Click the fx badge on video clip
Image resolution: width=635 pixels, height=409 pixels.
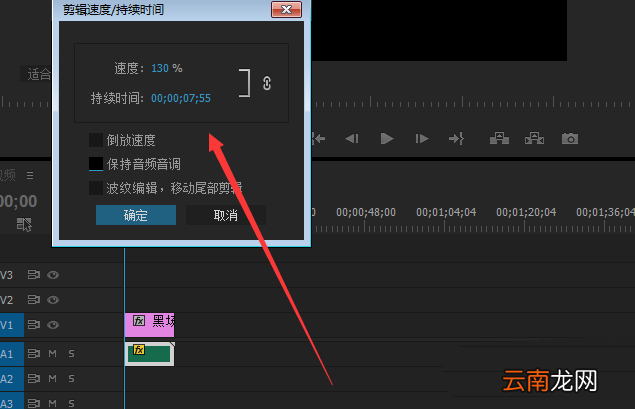pyautogui.click(x=139, y=321)
